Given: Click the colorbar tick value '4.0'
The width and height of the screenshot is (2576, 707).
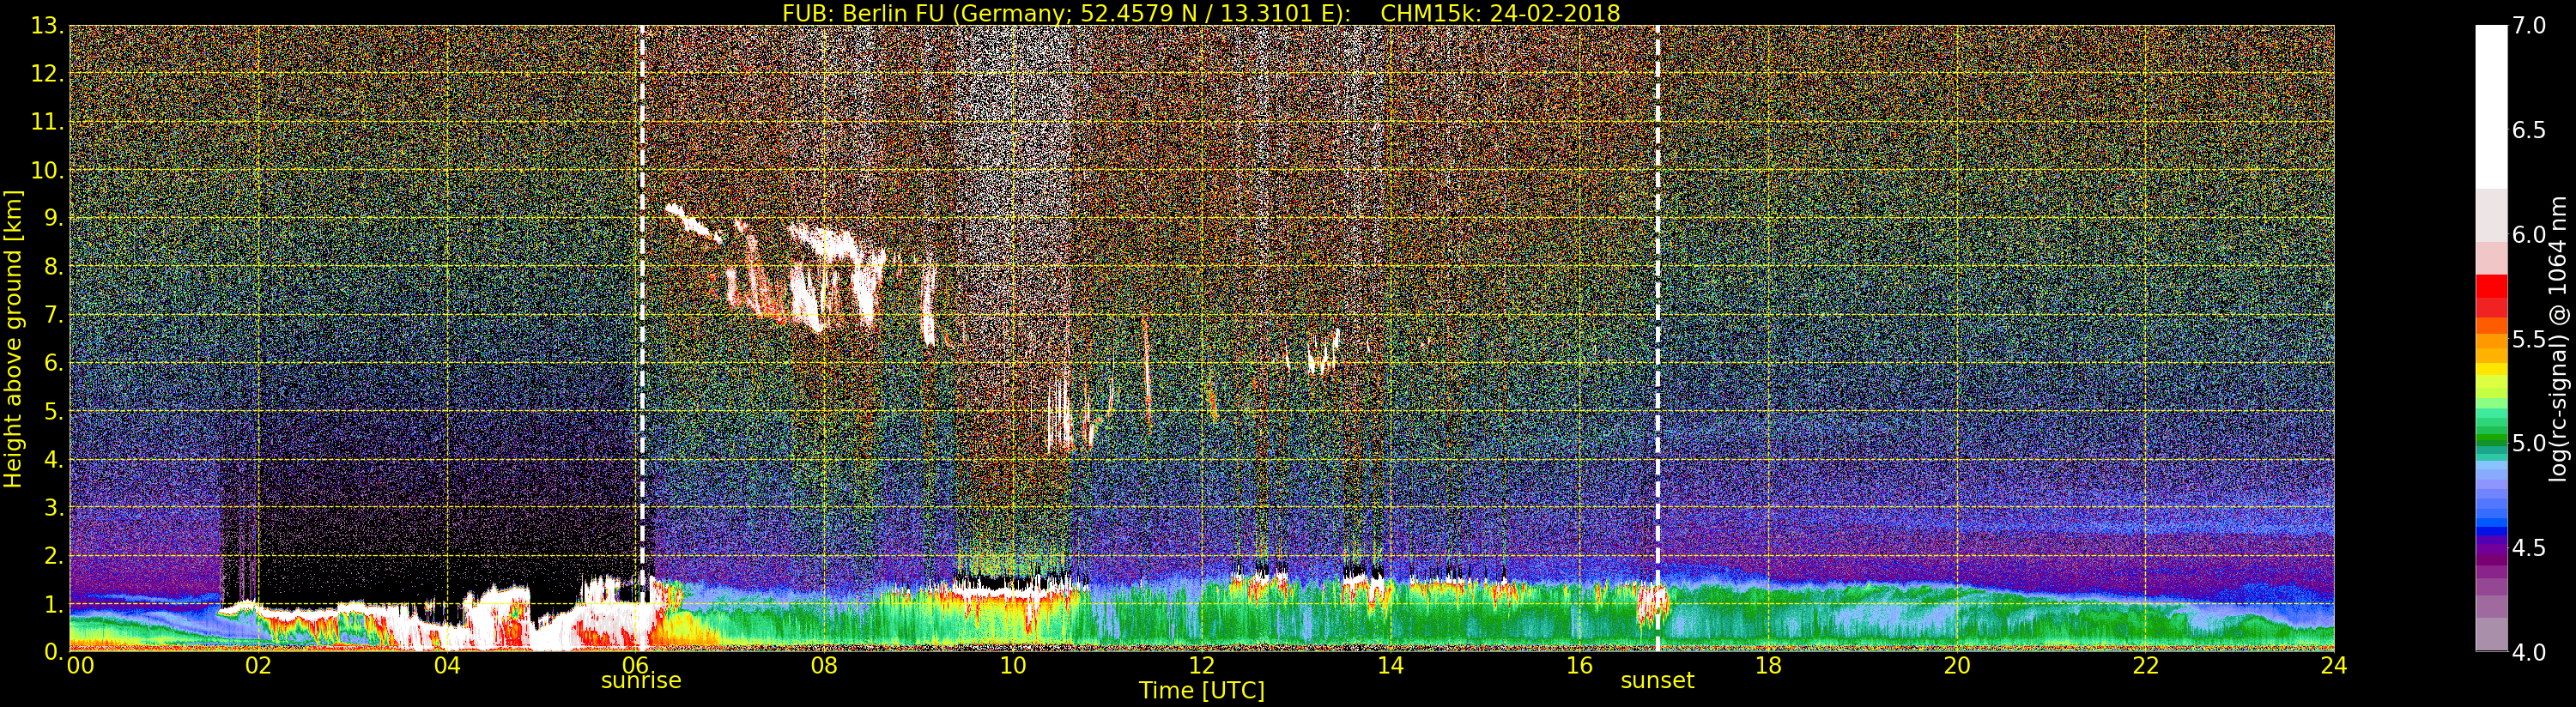Looking at the screenshot, I should [2529, 652].
